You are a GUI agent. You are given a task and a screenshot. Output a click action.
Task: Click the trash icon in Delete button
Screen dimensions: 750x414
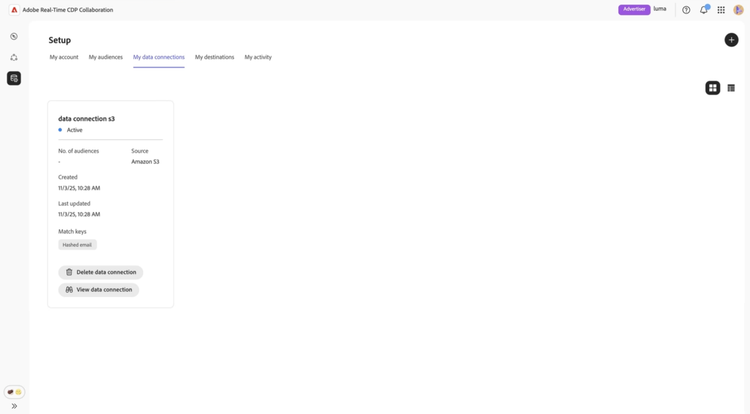click(x=69, y=272)
